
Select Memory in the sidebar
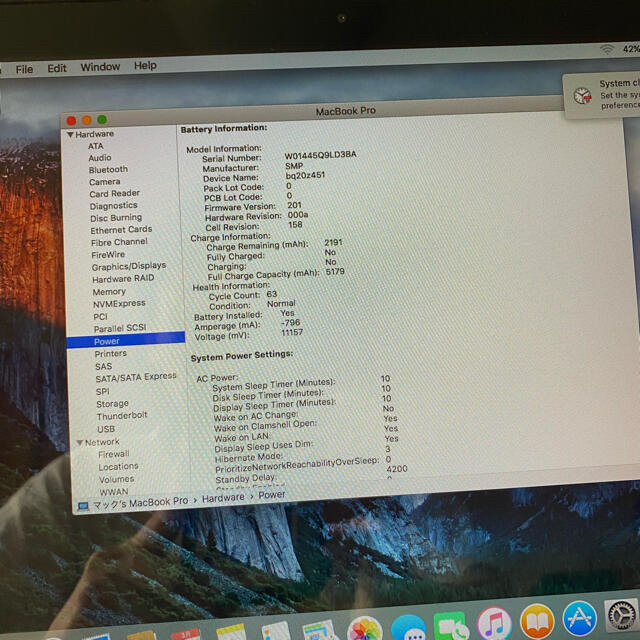click(x=109, y=292)
